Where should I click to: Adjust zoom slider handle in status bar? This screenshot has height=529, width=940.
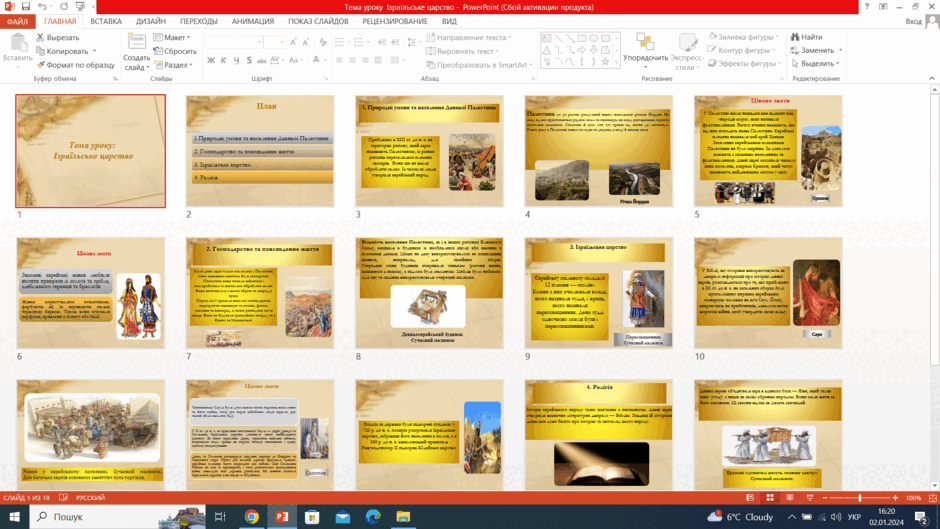click(860, 498)
